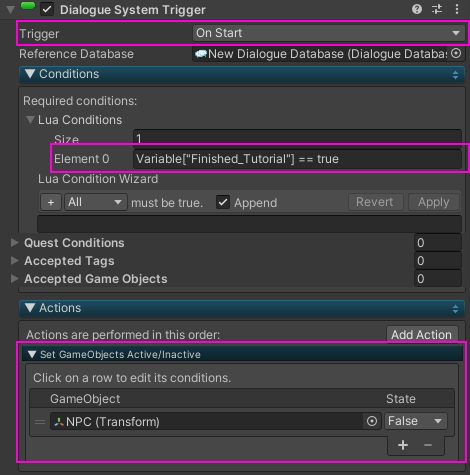Screen dimensions: 470x475
Task: Click the green Dialogue System Trigger icon
Action: pyautogui.click(x=28, y=6)
